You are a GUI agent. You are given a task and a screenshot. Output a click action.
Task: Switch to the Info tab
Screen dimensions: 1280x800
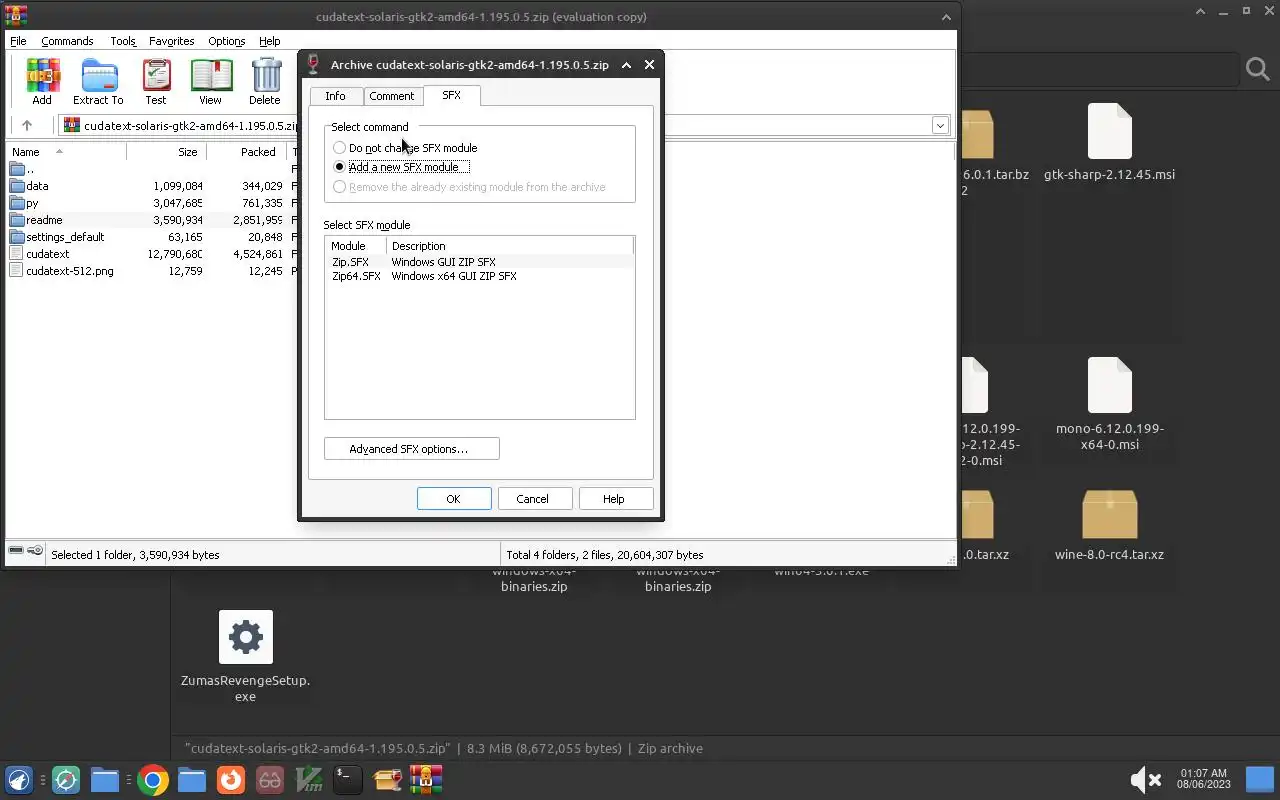(335, 96)
